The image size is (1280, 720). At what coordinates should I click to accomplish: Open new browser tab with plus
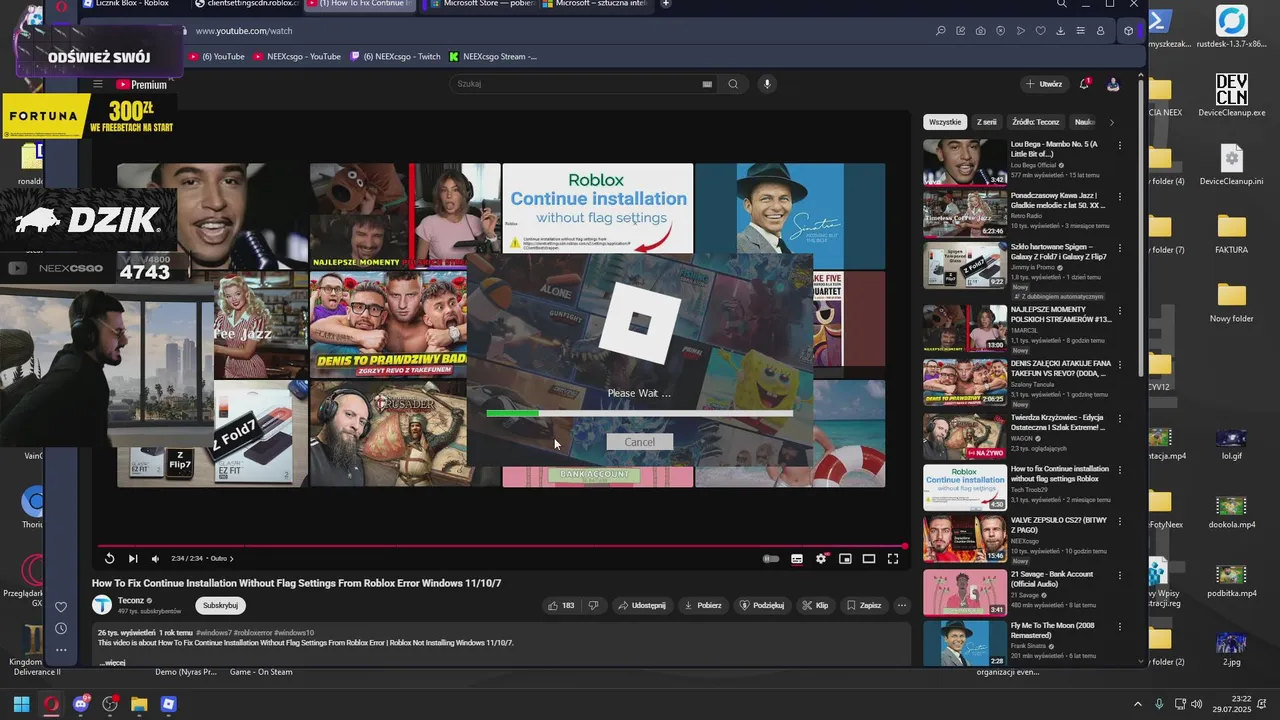(666, 4)
